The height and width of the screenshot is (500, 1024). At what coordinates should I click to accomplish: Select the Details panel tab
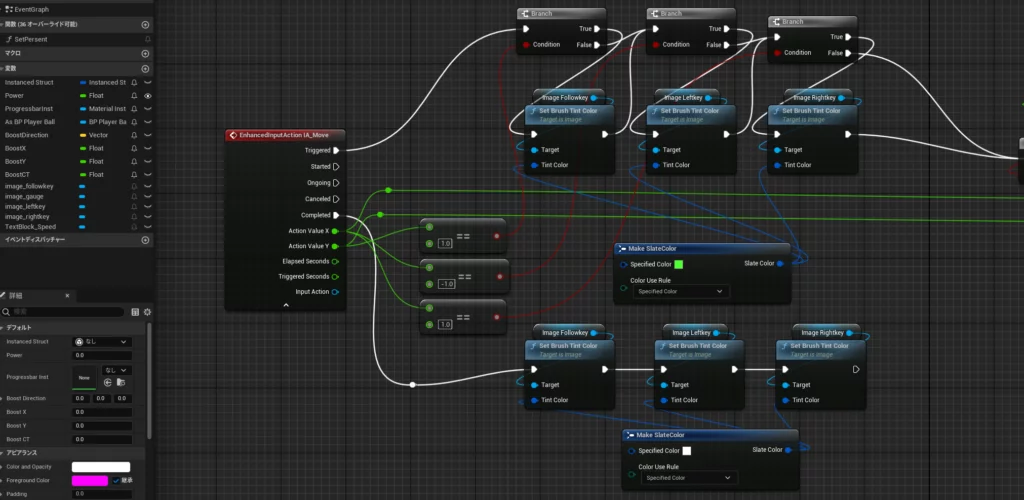(x=30, y=297)
